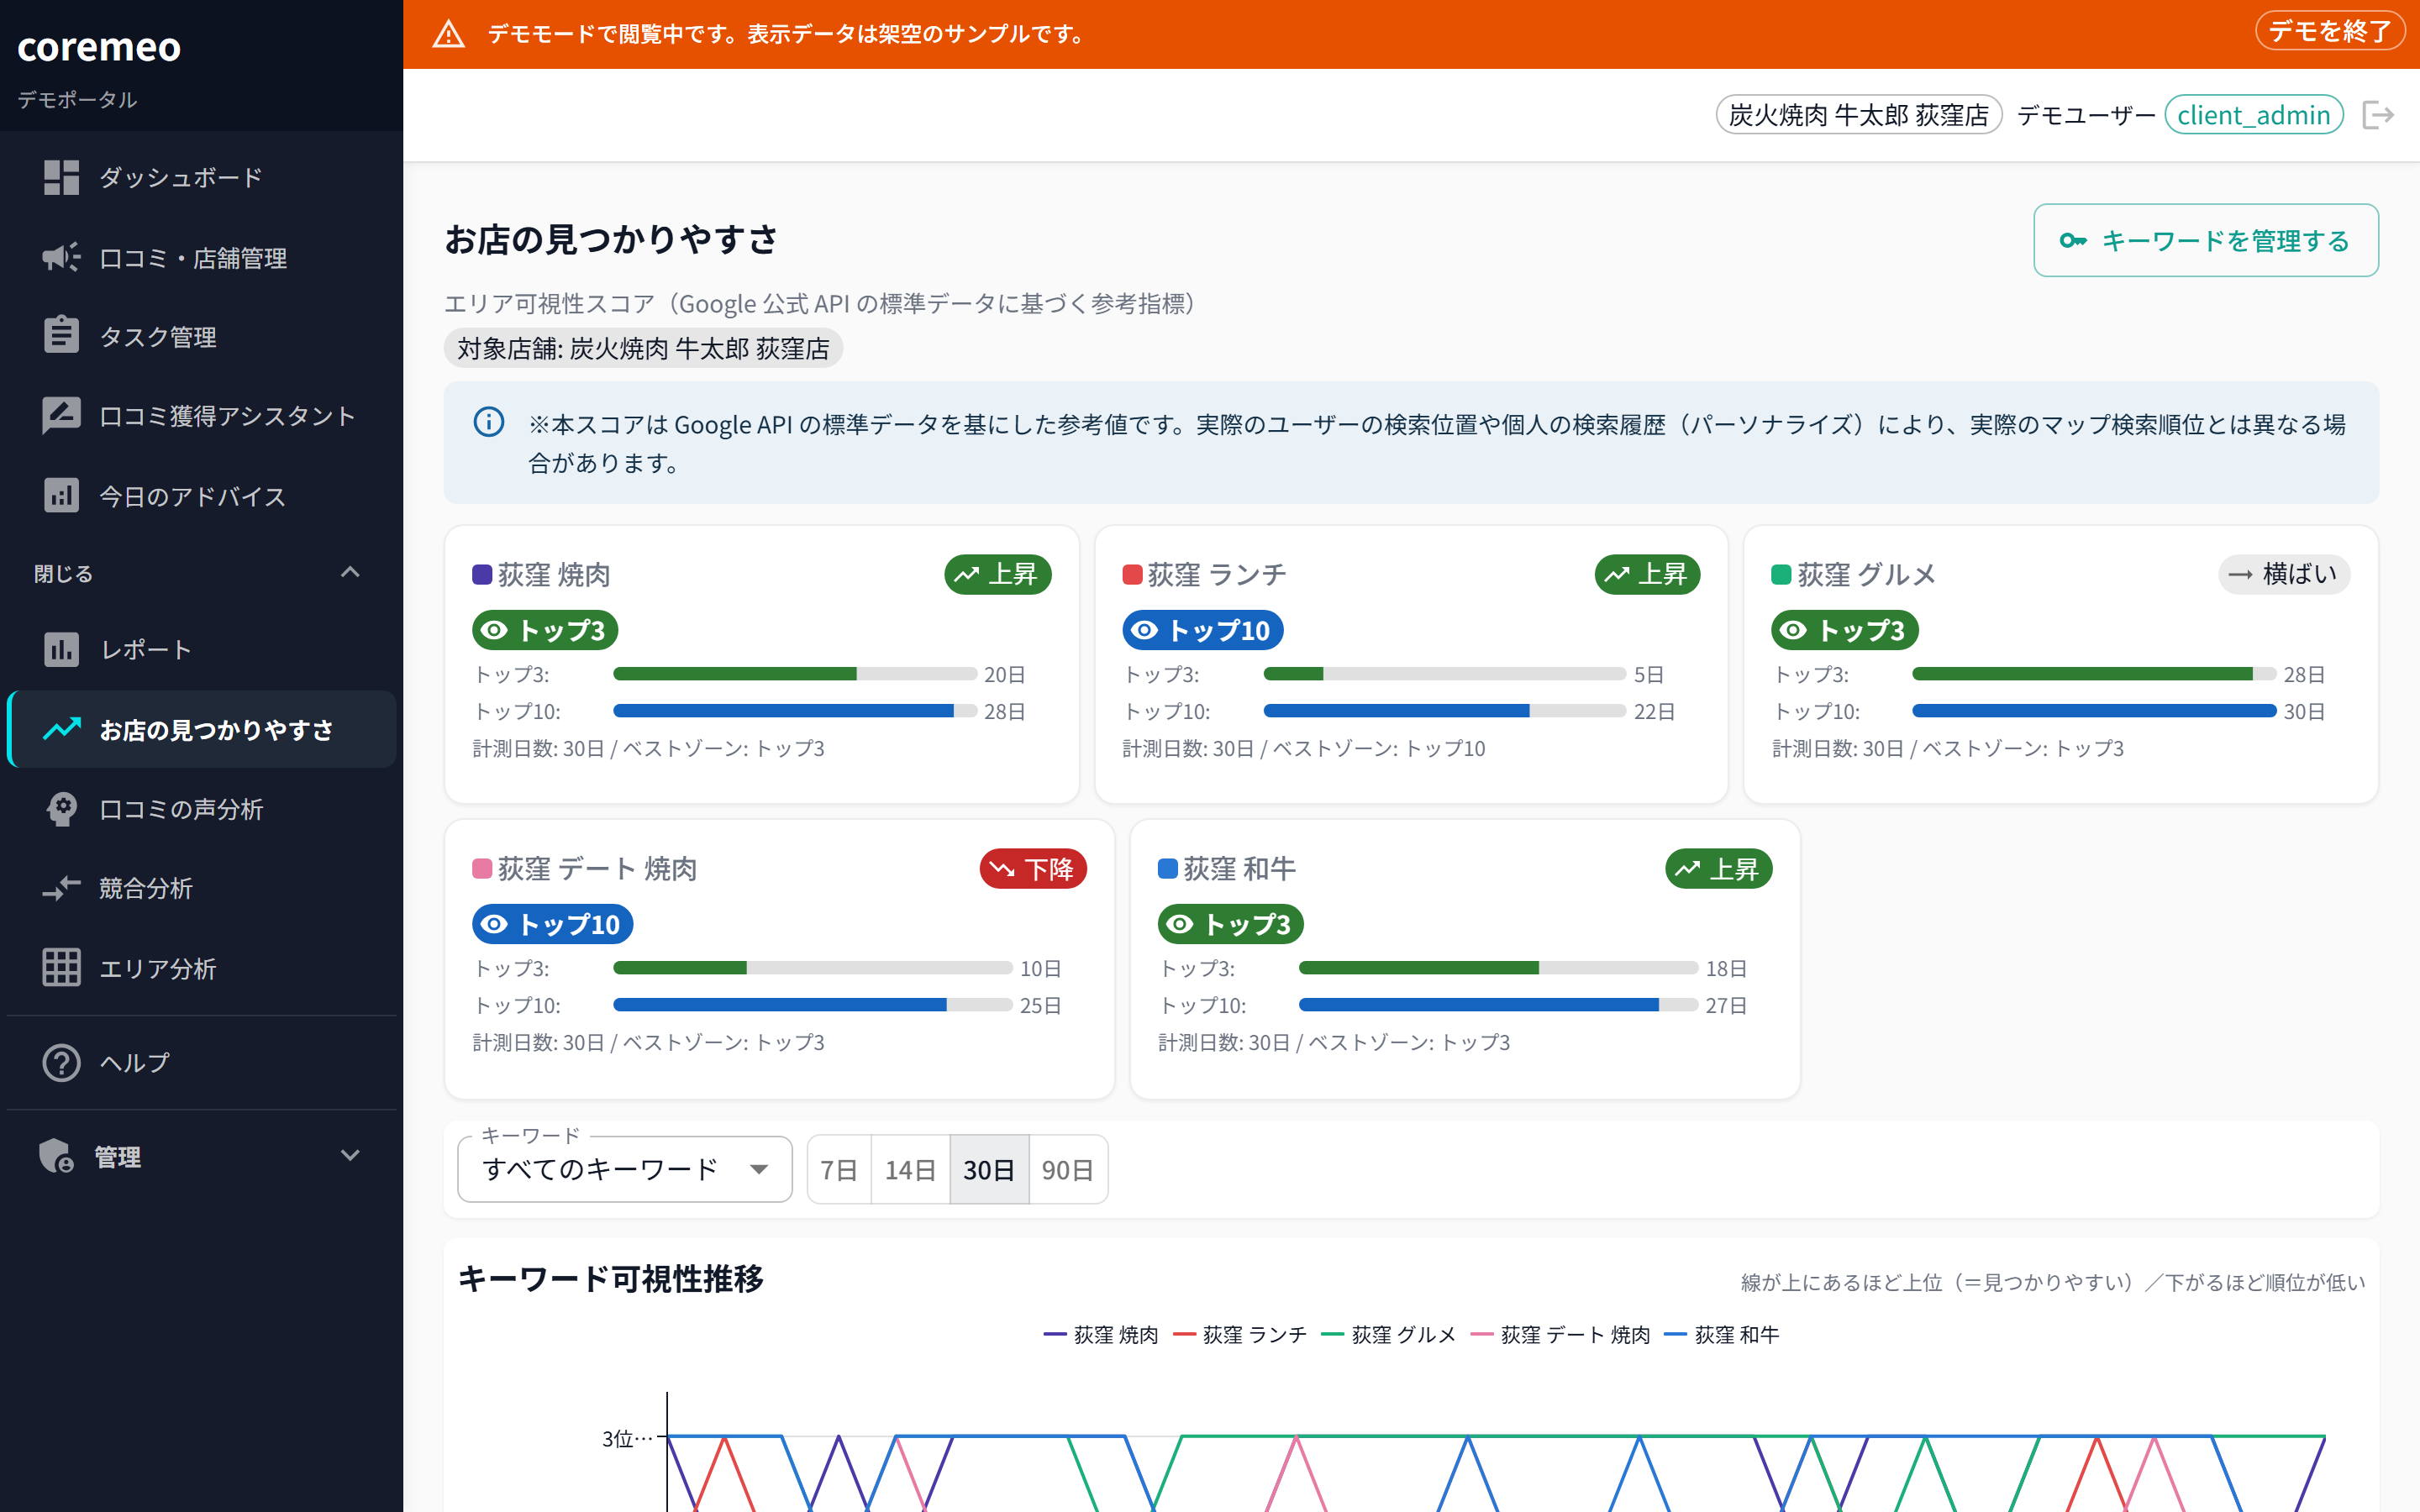Select the 30日 period toggle

[989, 1169]
